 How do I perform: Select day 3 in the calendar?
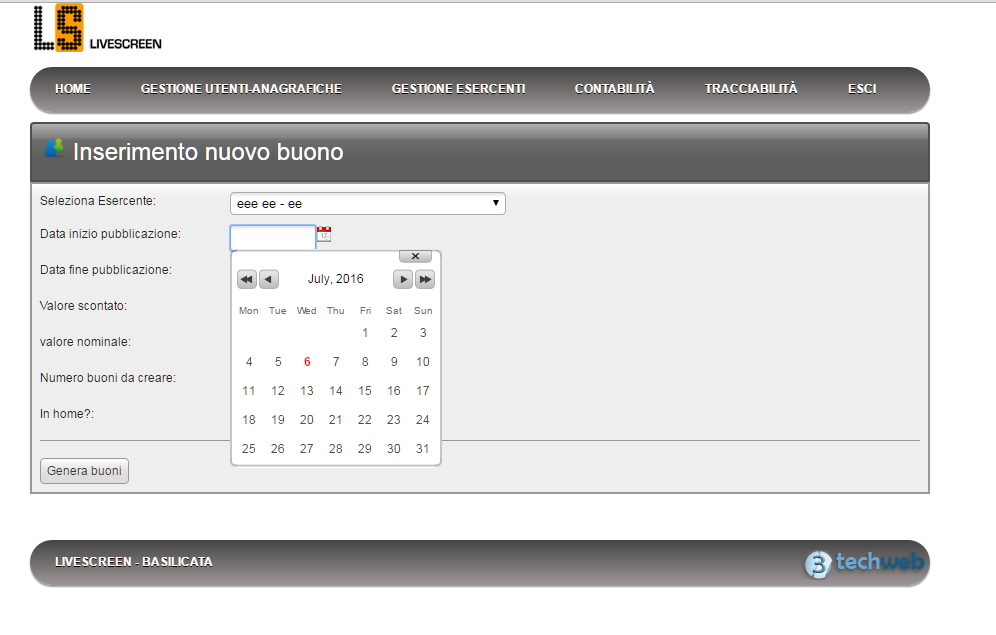423,333
